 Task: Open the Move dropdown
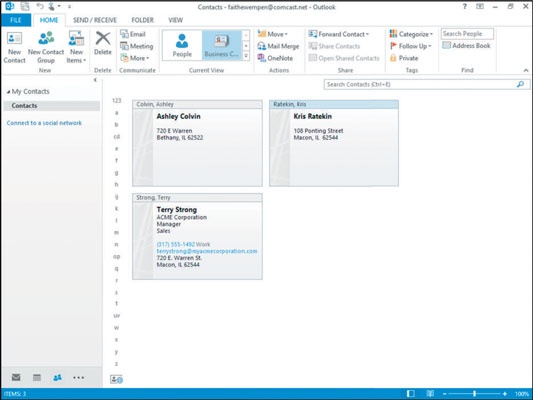(x=273, y=34)
